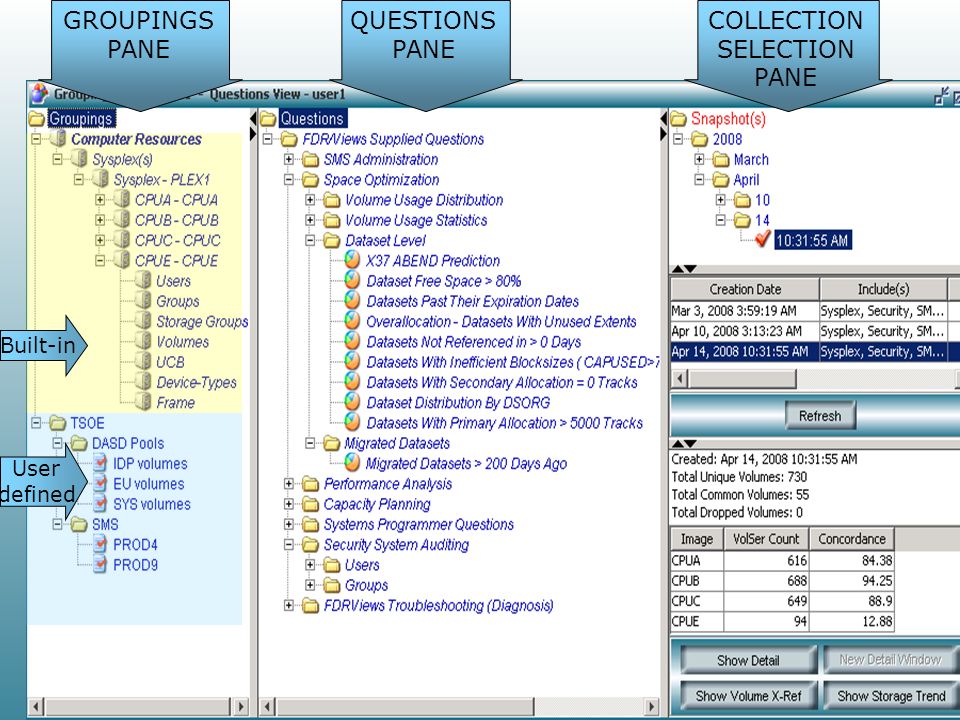
Task: Click the EU volumes checklist icon
Action: [100, 483]
